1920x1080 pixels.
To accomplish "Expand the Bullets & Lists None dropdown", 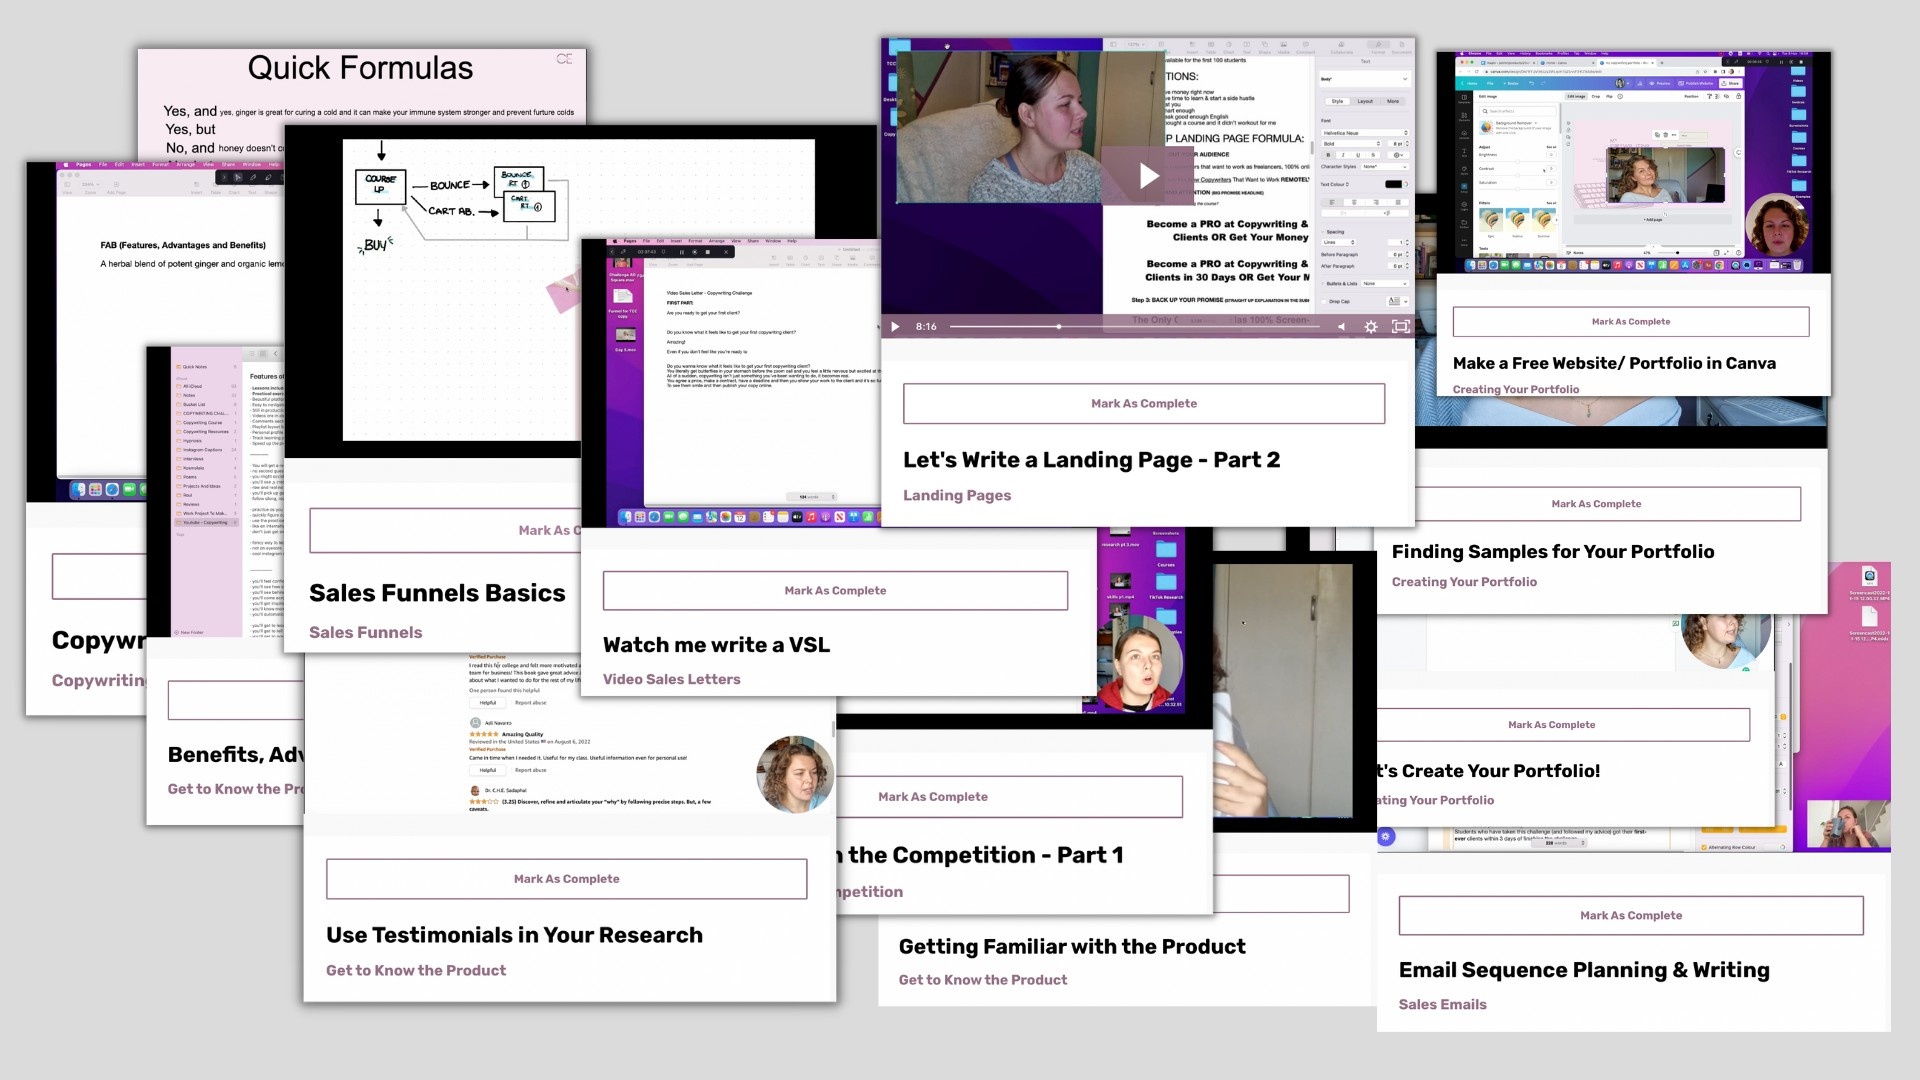I will tap(1383, 284).
